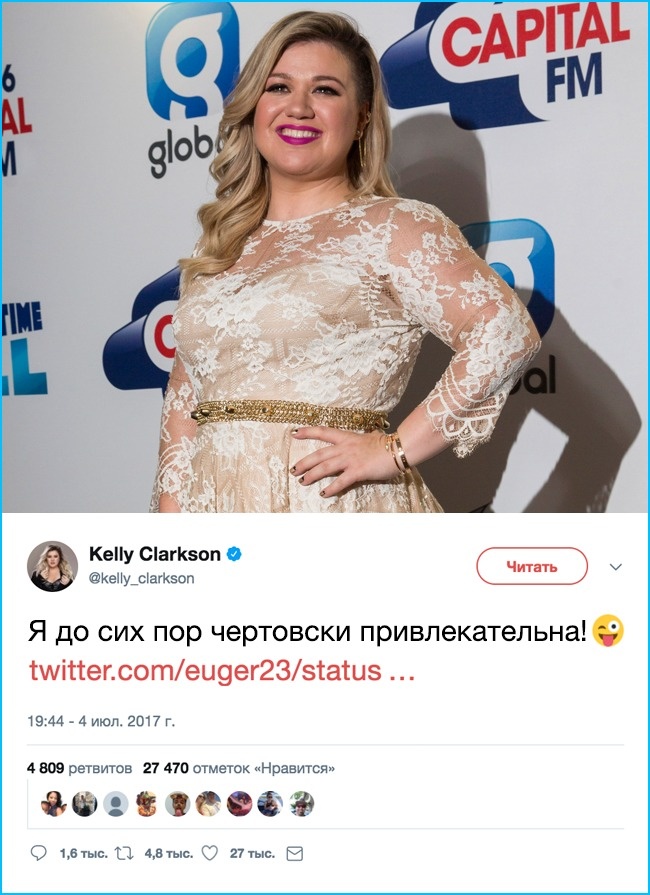
Task: Click the winking tongue emoji
Action: (608, 631)
